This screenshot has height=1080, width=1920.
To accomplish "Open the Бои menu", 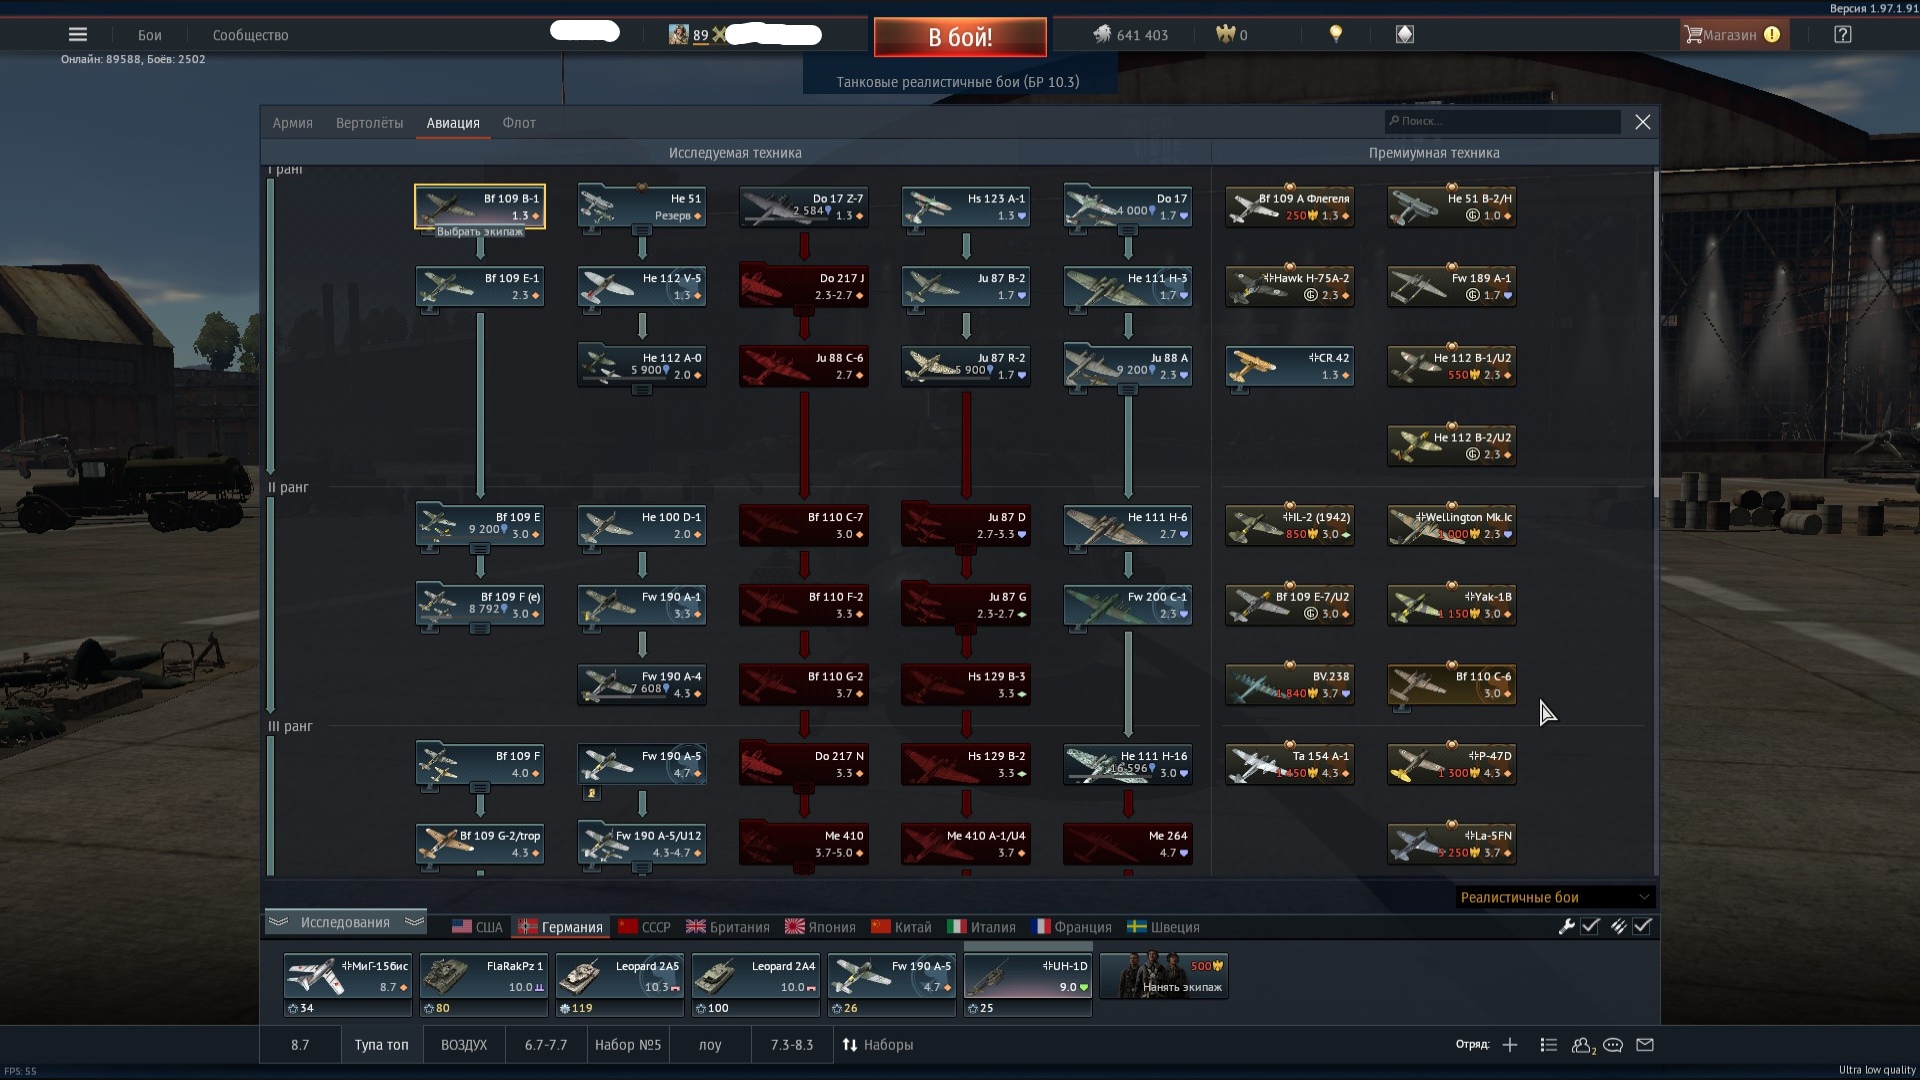I will pos(150,35).
